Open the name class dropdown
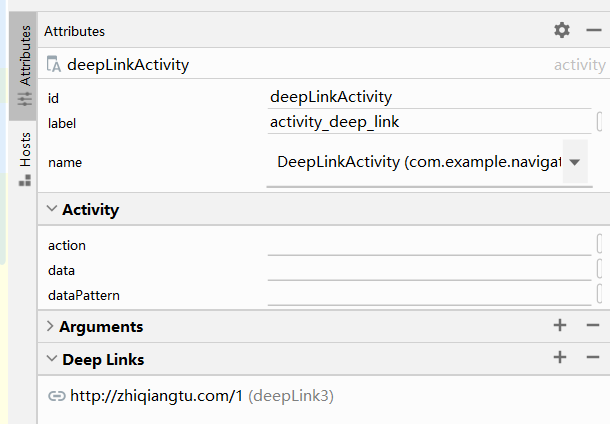 575,162
